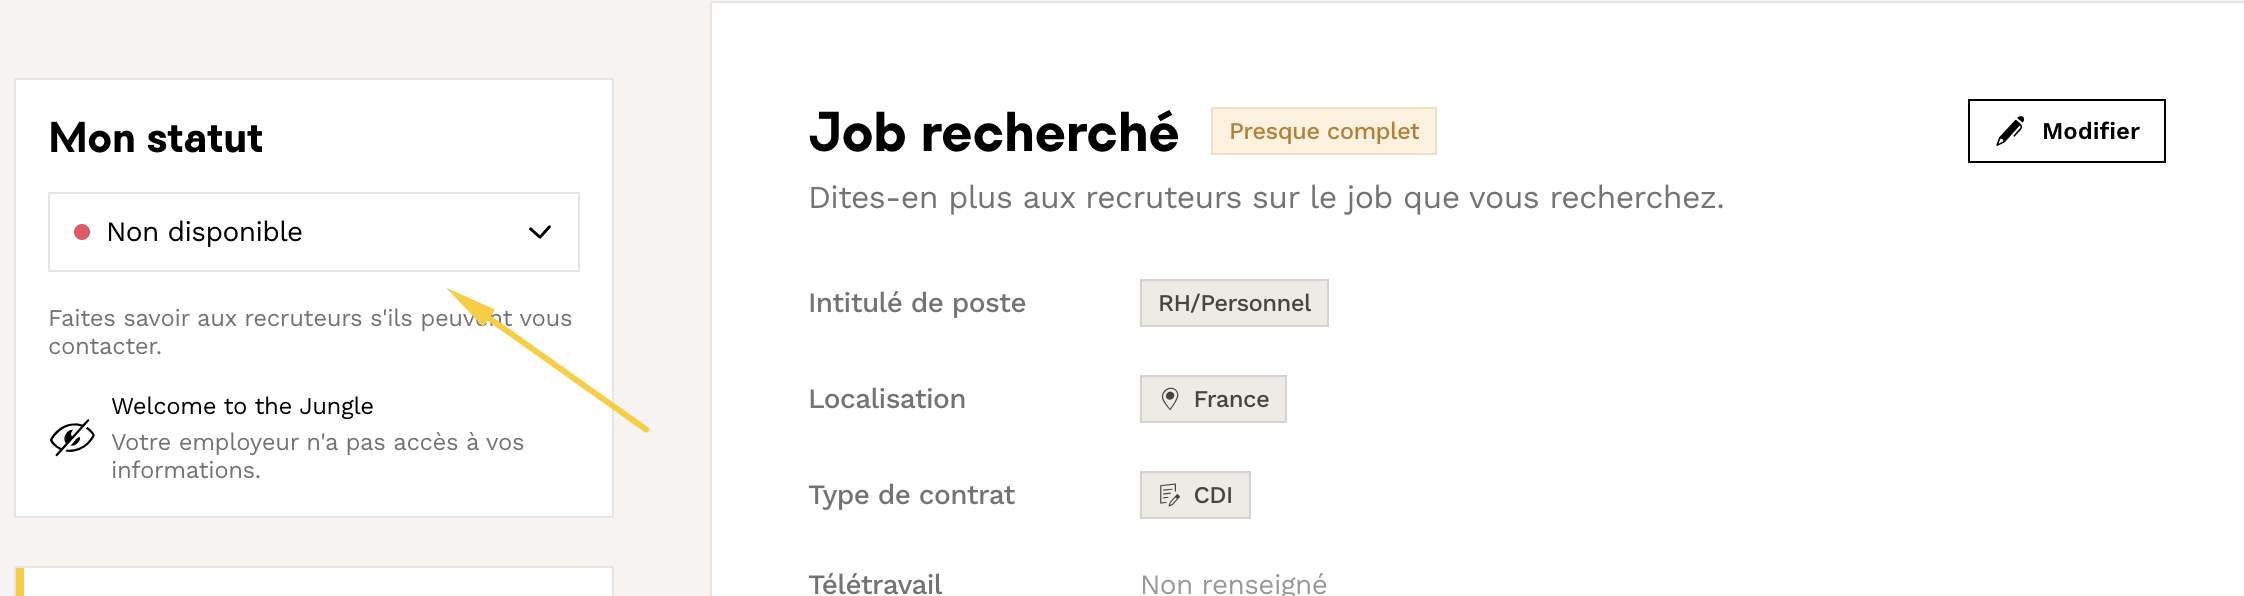Click the "Type de contrat" field label
Viewport: 2244px width, 596px height.
click(911, 495)
